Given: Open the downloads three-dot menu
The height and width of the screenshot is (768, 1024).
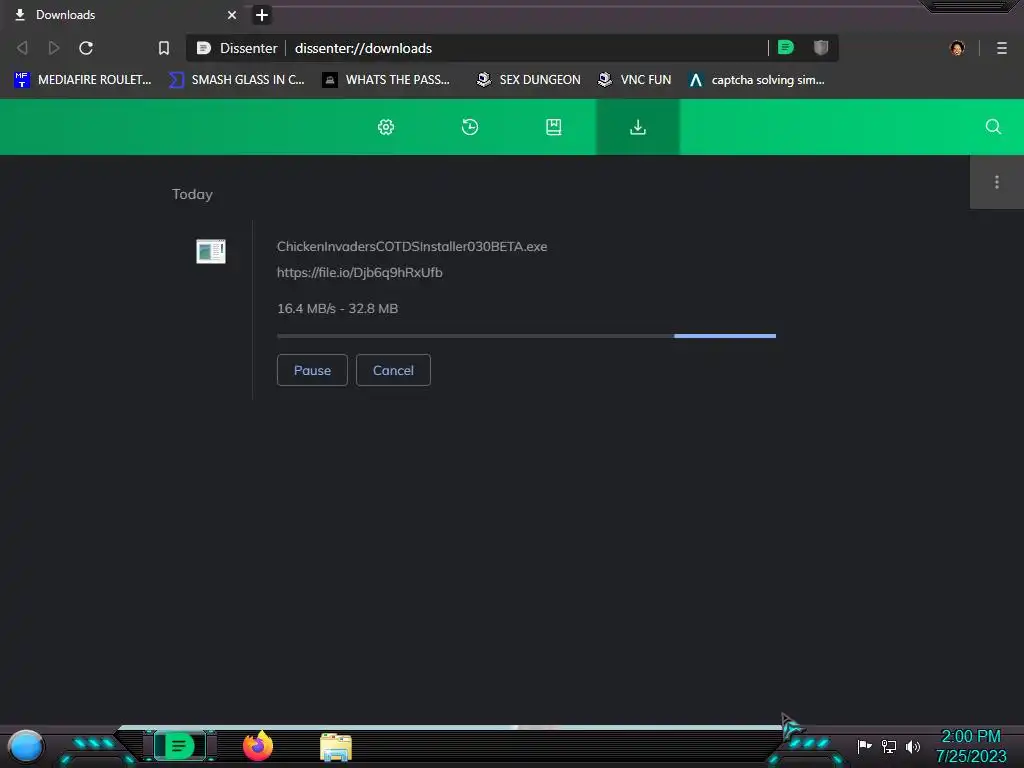Looking at the screenshot, I should pos(997,182).
